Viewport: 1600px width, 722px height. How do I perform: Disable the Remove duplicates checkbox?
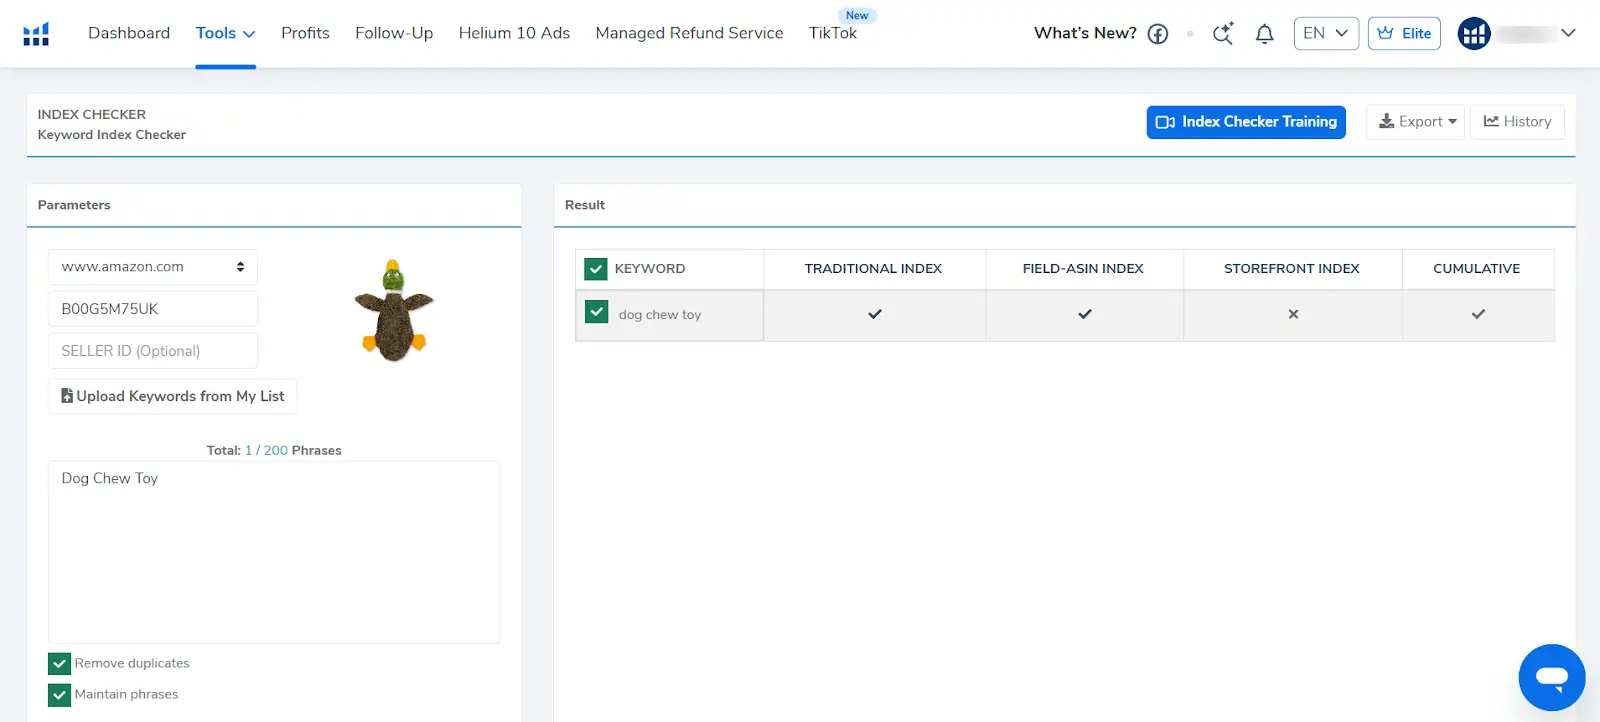tap(60, 664)
